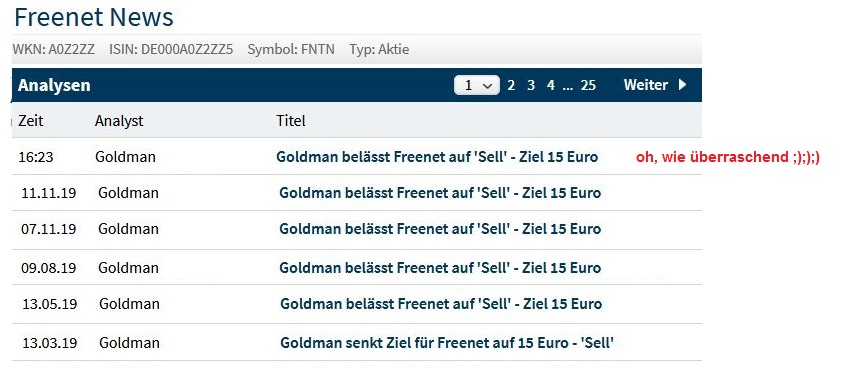Click the Goldman analyst name for 13.03.19

pos(129,343)
